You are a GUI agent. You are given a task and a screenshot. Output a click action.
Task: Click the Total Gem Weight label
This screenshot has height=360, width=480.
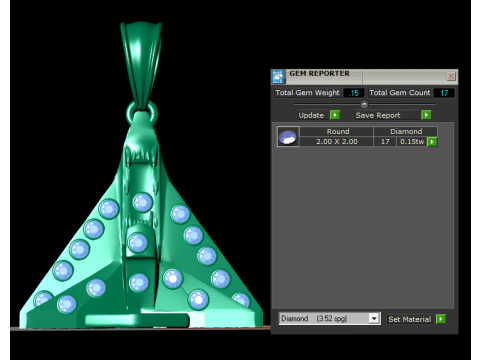[307, 93]
